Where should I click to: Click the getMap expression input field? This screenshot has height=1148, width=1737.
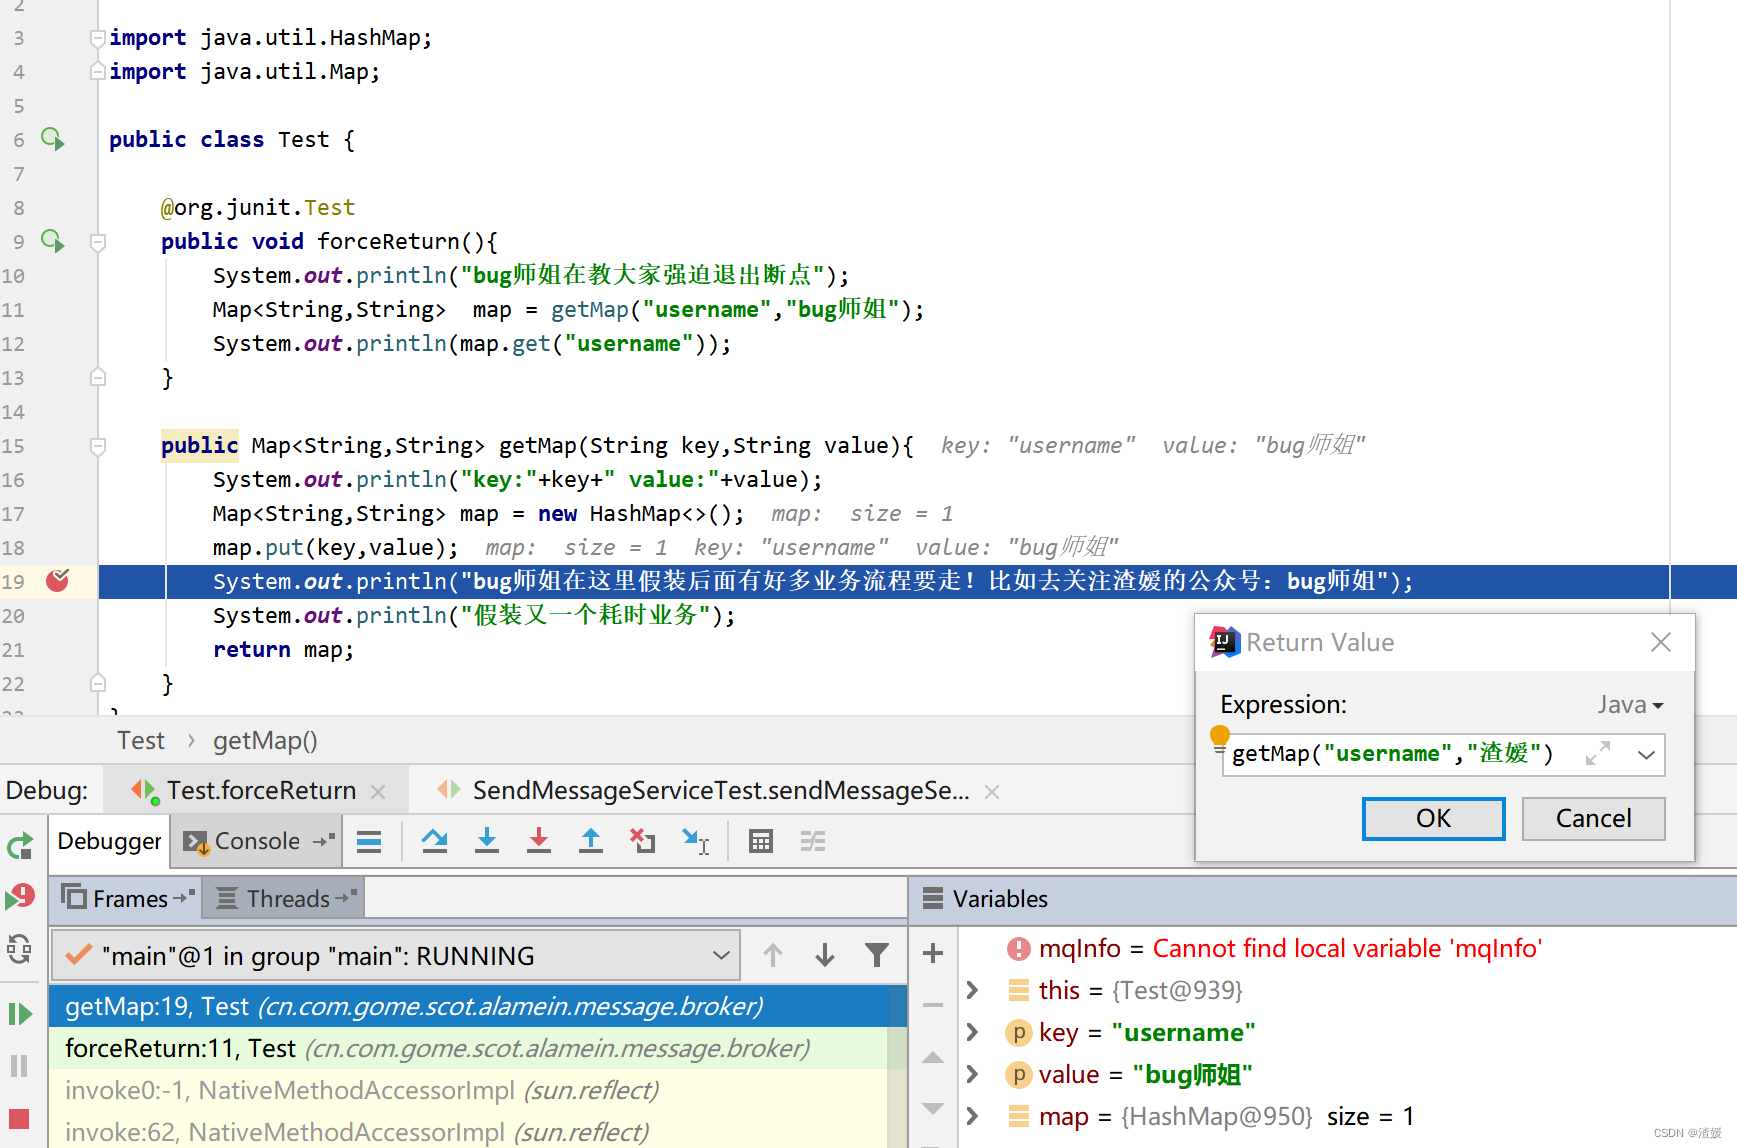point(1390,754)
